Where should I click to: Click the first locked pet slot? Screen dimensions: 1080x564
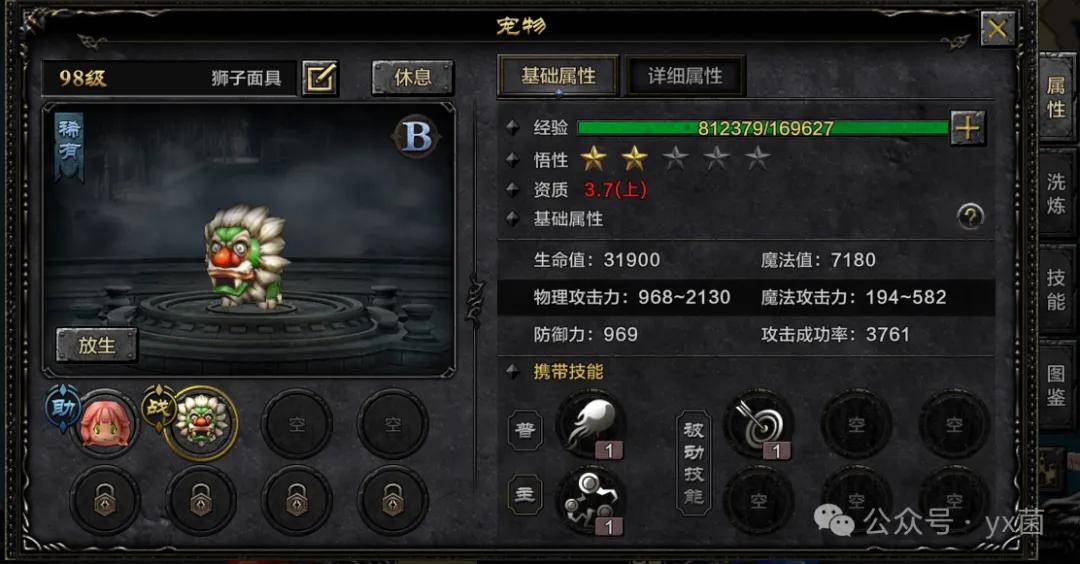(x=105, y=499)
